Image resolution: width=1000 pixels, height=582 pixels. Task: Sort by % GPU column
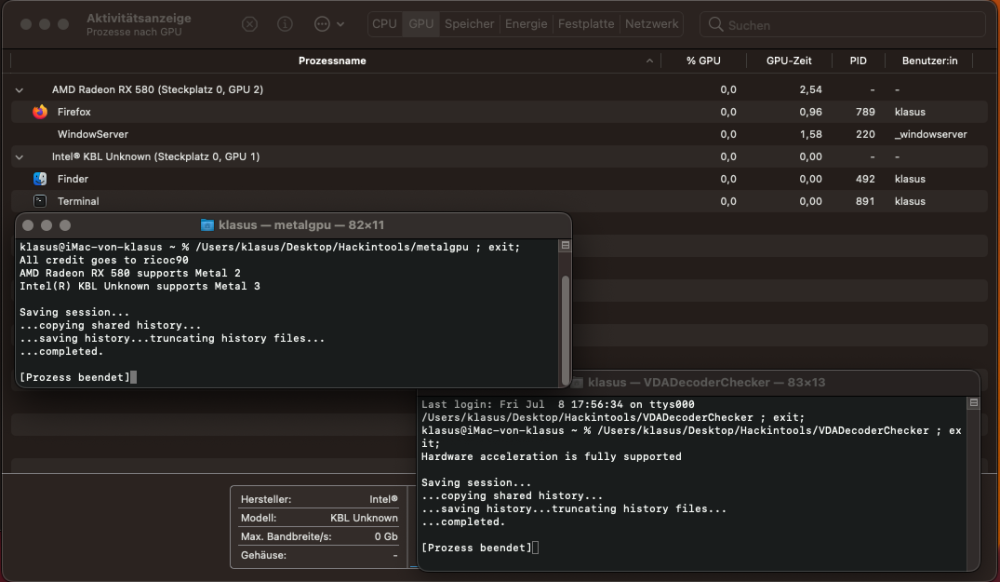[703, 61]
